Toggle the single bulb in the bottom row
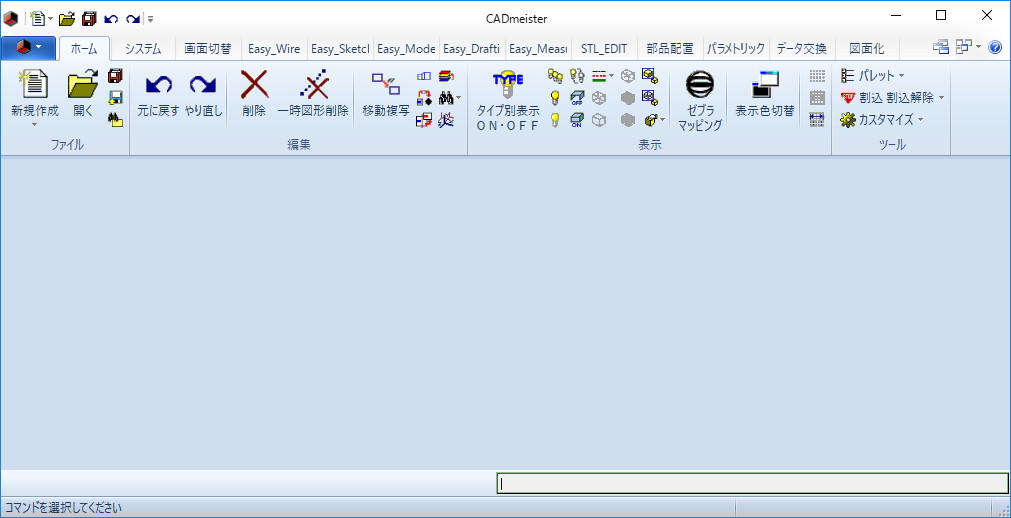 (x=555, y=119)
